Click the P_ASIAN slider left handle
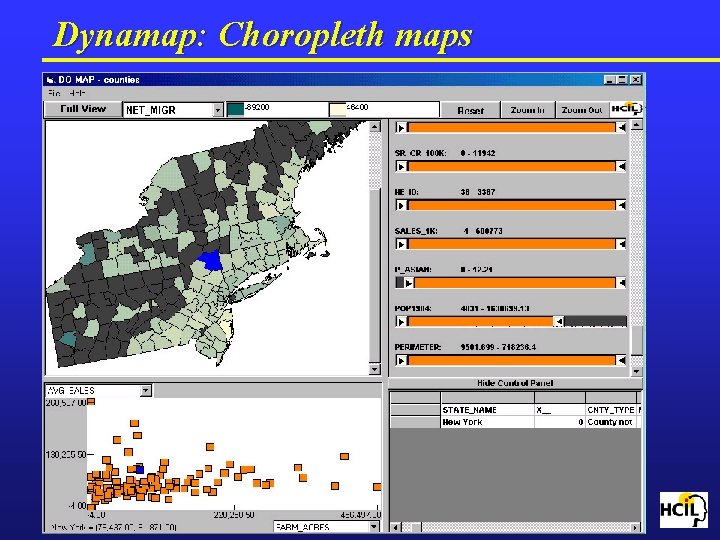The image size is (720, 540). (x=409, y=283)
